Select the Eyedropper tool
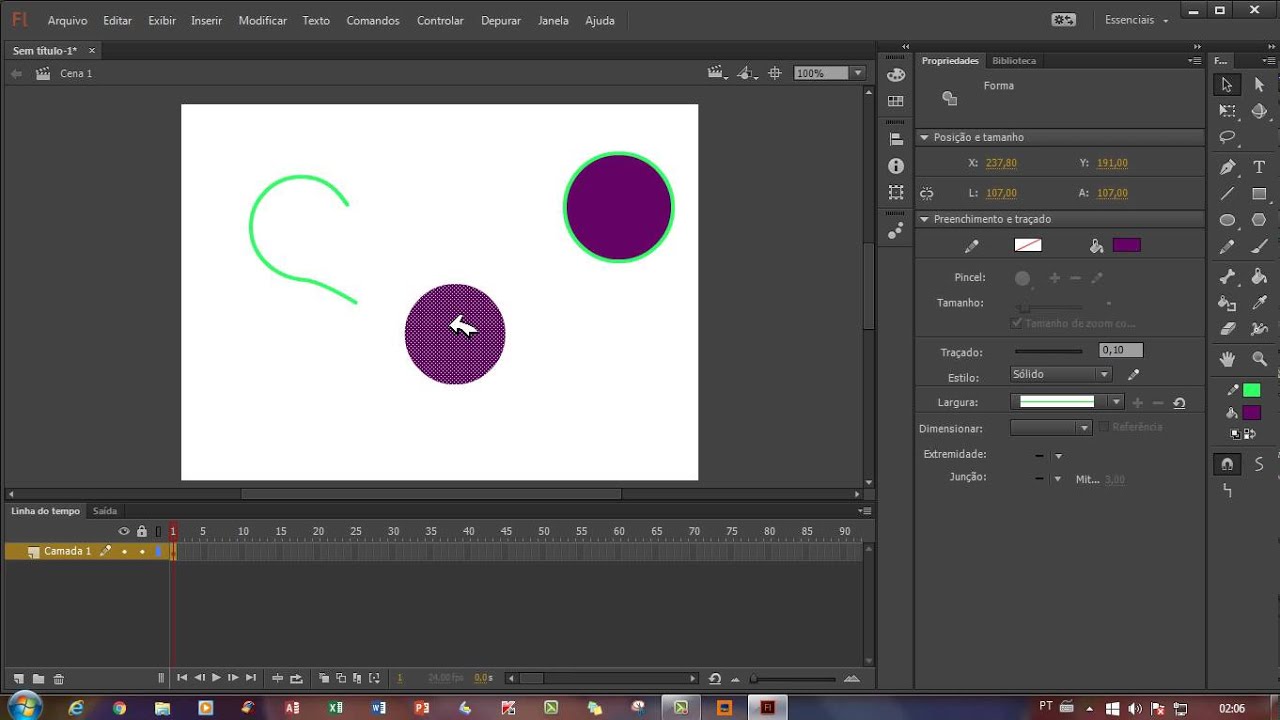Image resolution: width=1280 pixels, height=720 pixels. 1259,303
